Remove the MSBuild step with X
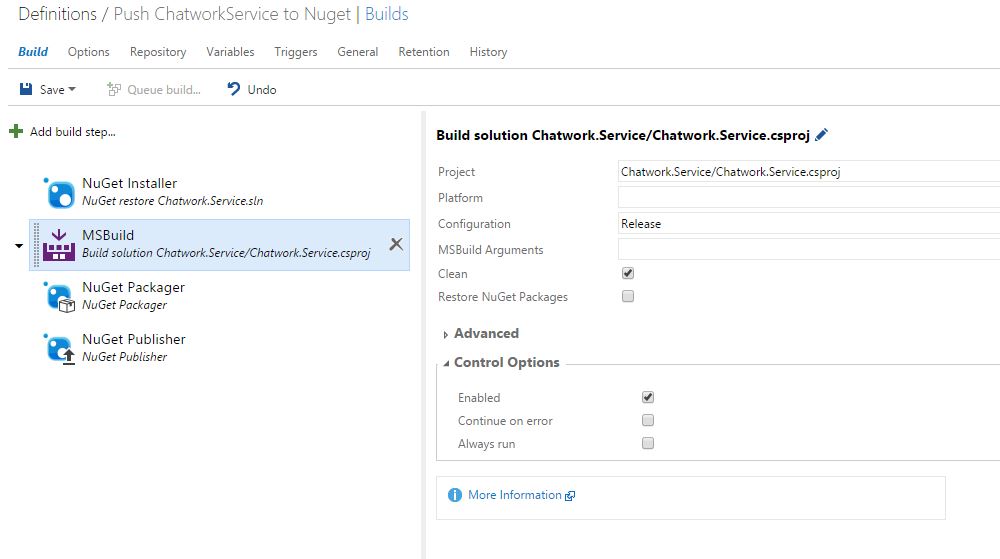Image resolution: width=1000 pixels, height=559 pixels. (396, 244)
